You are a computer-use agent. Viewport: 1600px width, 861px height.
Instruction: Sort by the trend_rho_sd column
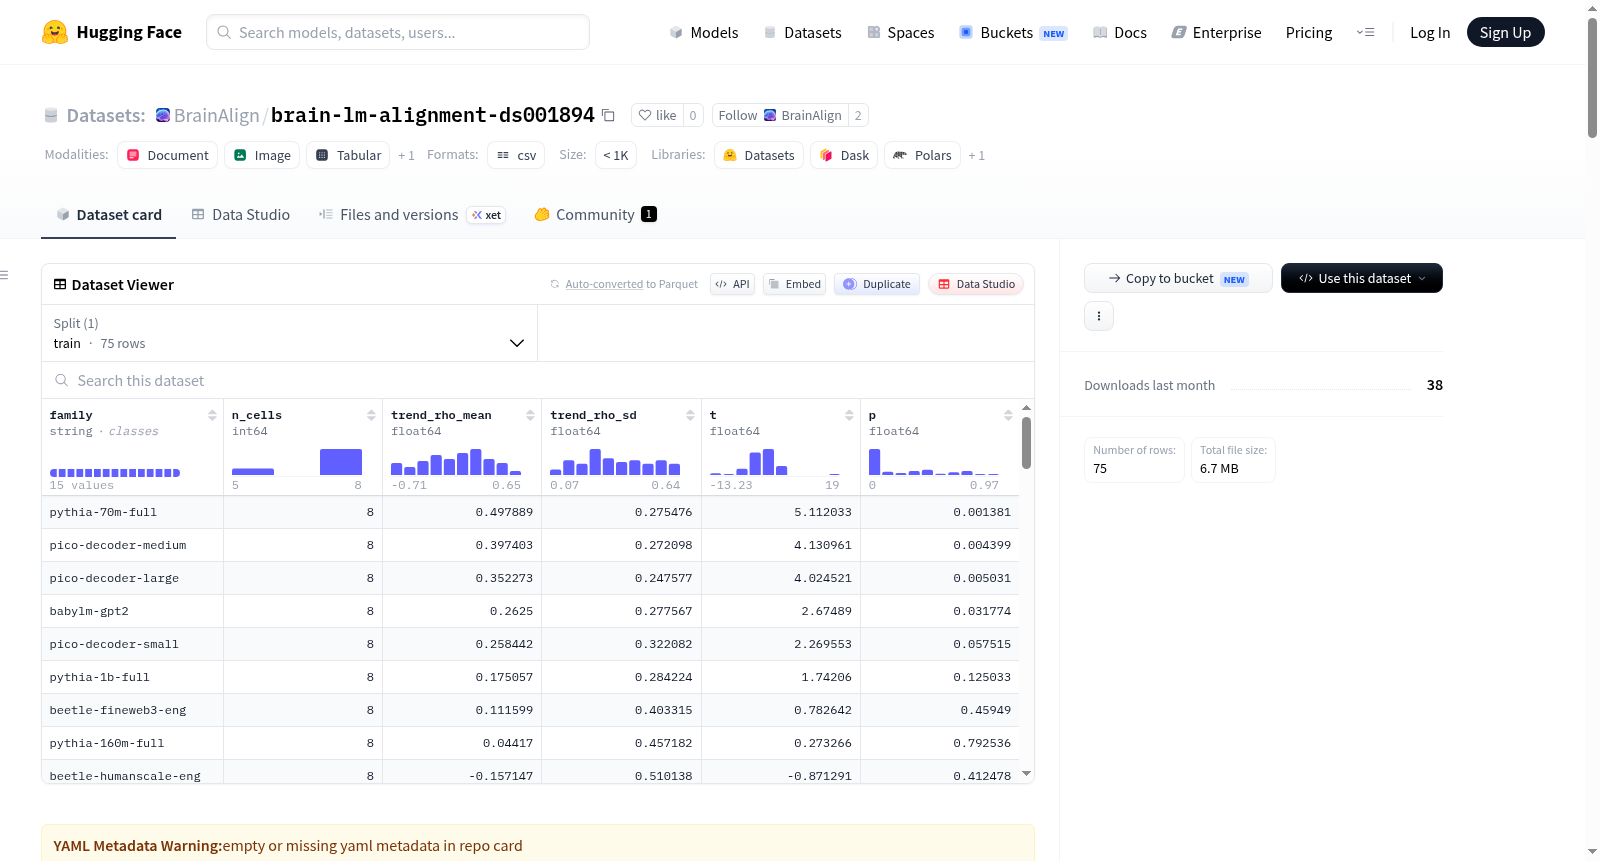point(690,415)
